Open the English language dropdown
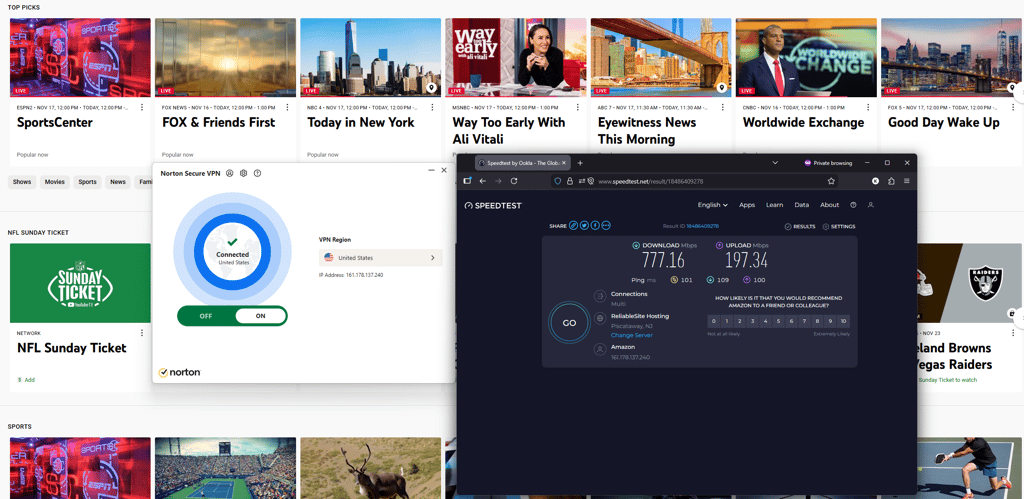1024x499 pixels. [712, 205]
